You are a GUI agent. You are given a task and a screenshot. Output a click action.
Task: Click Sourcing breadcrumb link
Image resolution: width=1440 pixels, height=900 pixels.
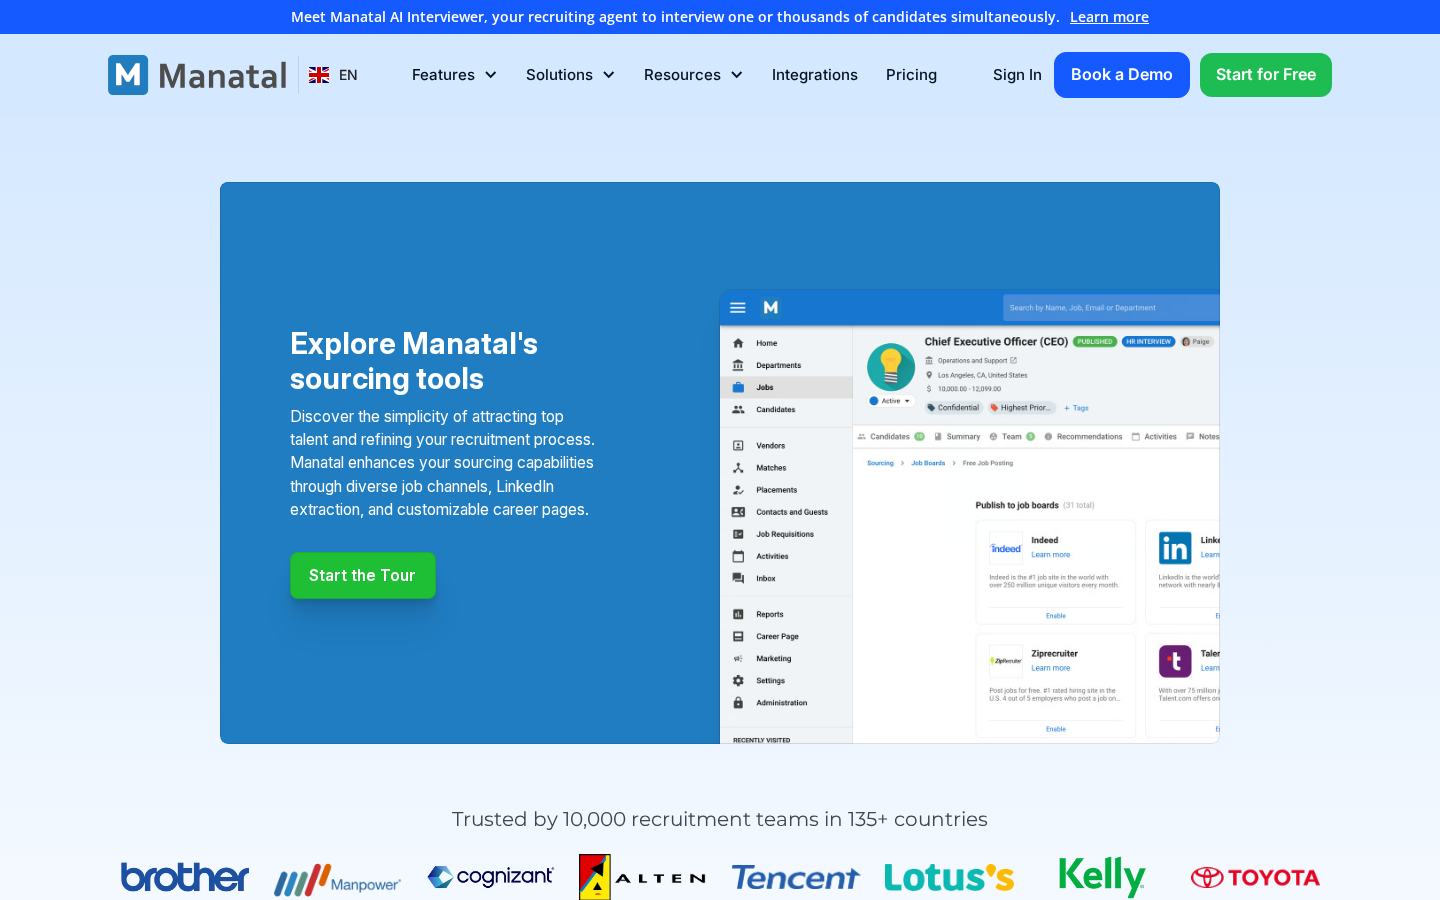[x=880, y=463]
